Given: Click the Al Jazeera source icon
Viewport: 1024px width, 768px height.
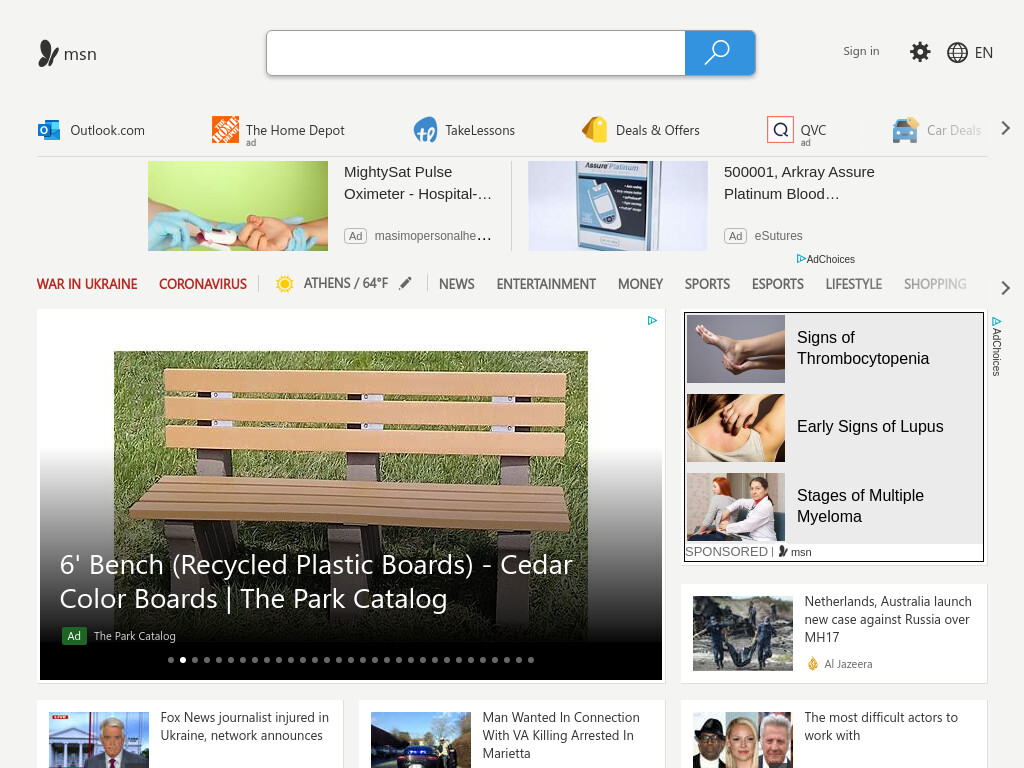Looking at the screenshot, I should pos(812,664).
